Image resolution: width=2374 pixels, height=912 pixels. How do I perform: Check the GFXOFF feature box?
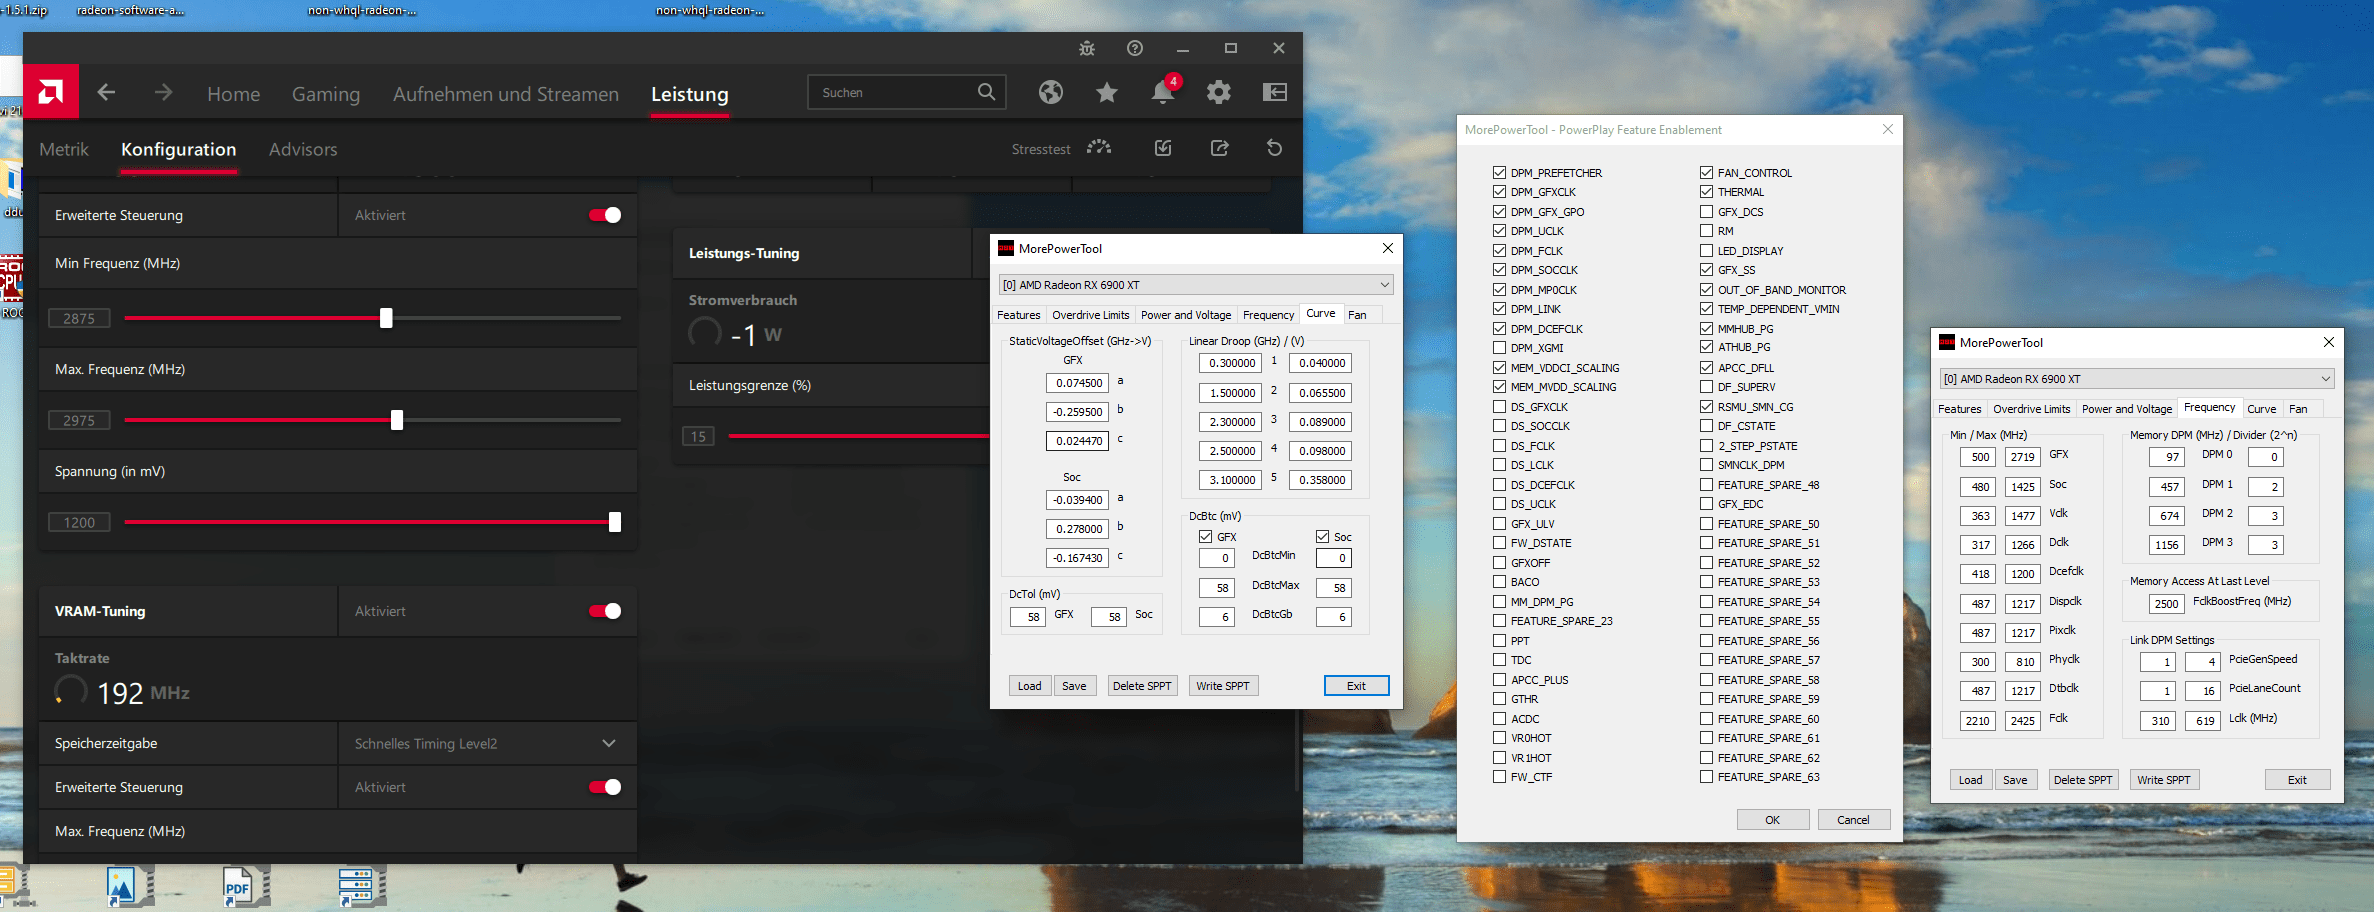coord(1499,563)
